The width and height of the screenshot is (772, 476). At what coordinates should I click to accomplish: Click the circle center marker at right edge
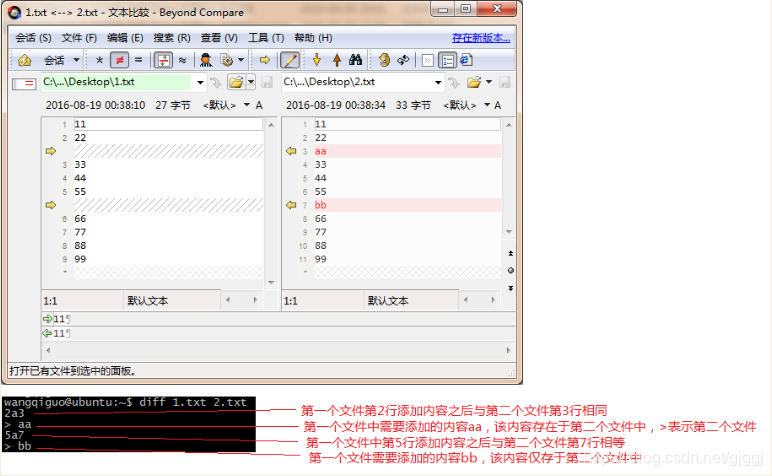[x=511, y=270]
